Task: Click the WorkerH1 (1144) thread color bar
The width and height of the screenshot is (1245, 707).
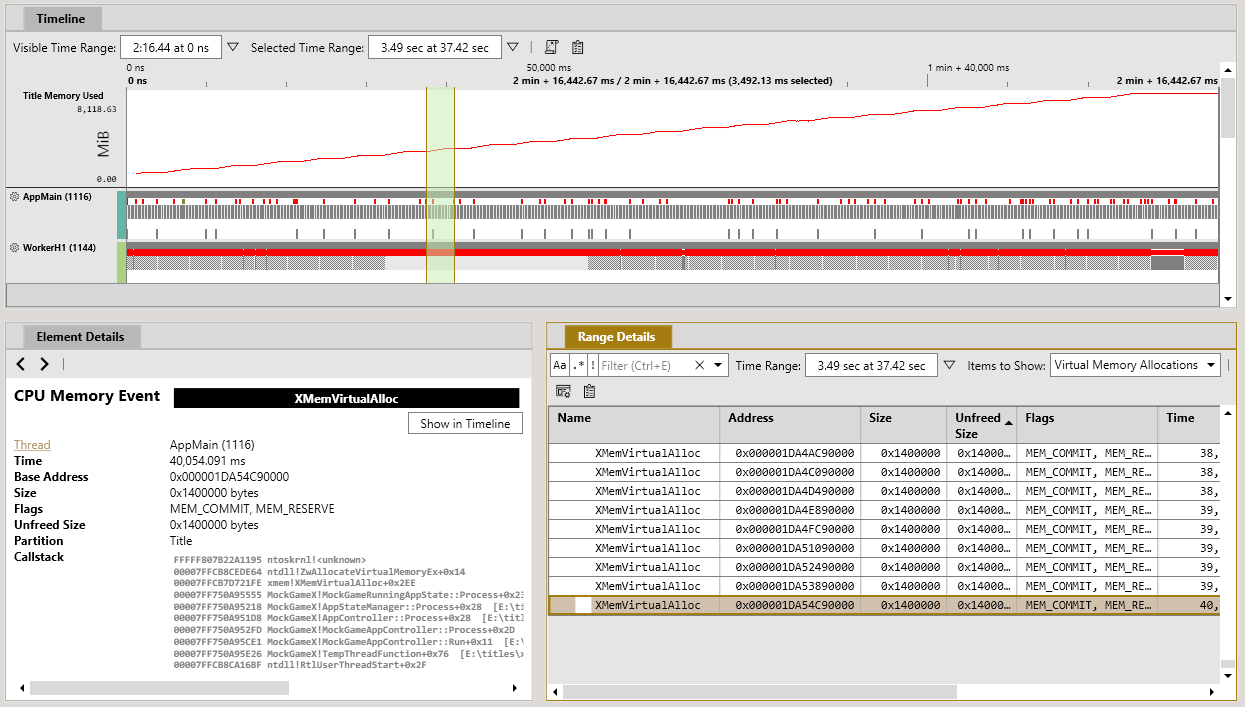Action: pyautogui.click(x=122, y=262)
